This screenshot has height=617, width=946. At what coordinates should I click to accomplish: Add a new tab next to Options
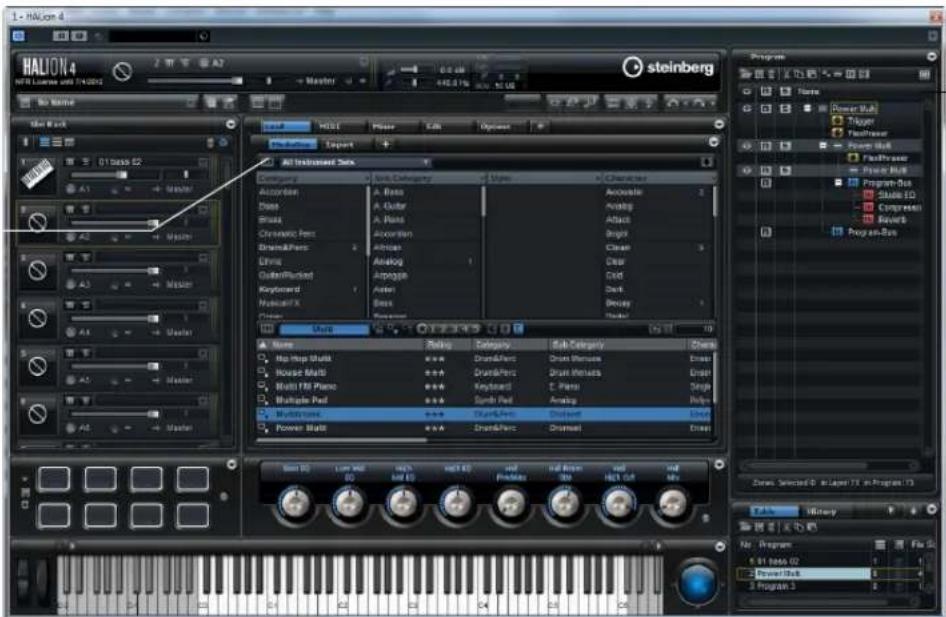point(540,126)
